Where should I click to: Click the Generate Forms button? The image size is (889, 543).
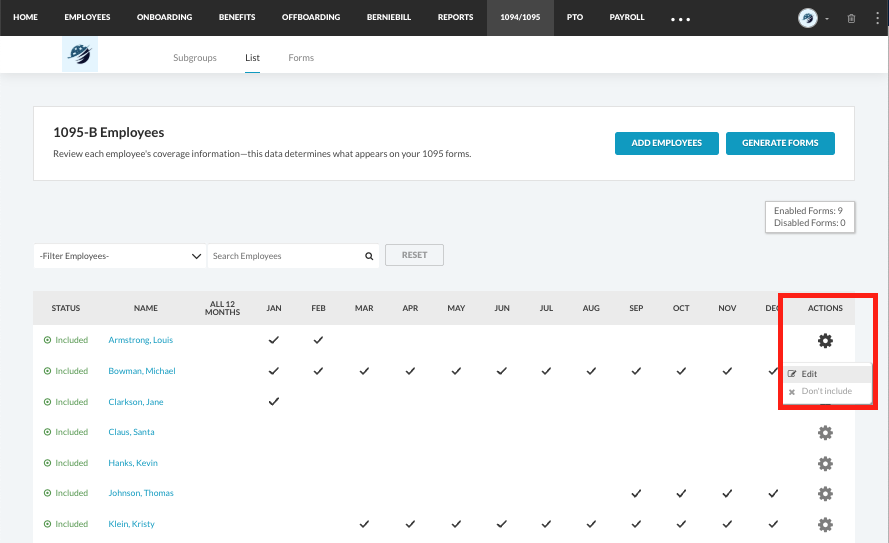click(780, 143)
